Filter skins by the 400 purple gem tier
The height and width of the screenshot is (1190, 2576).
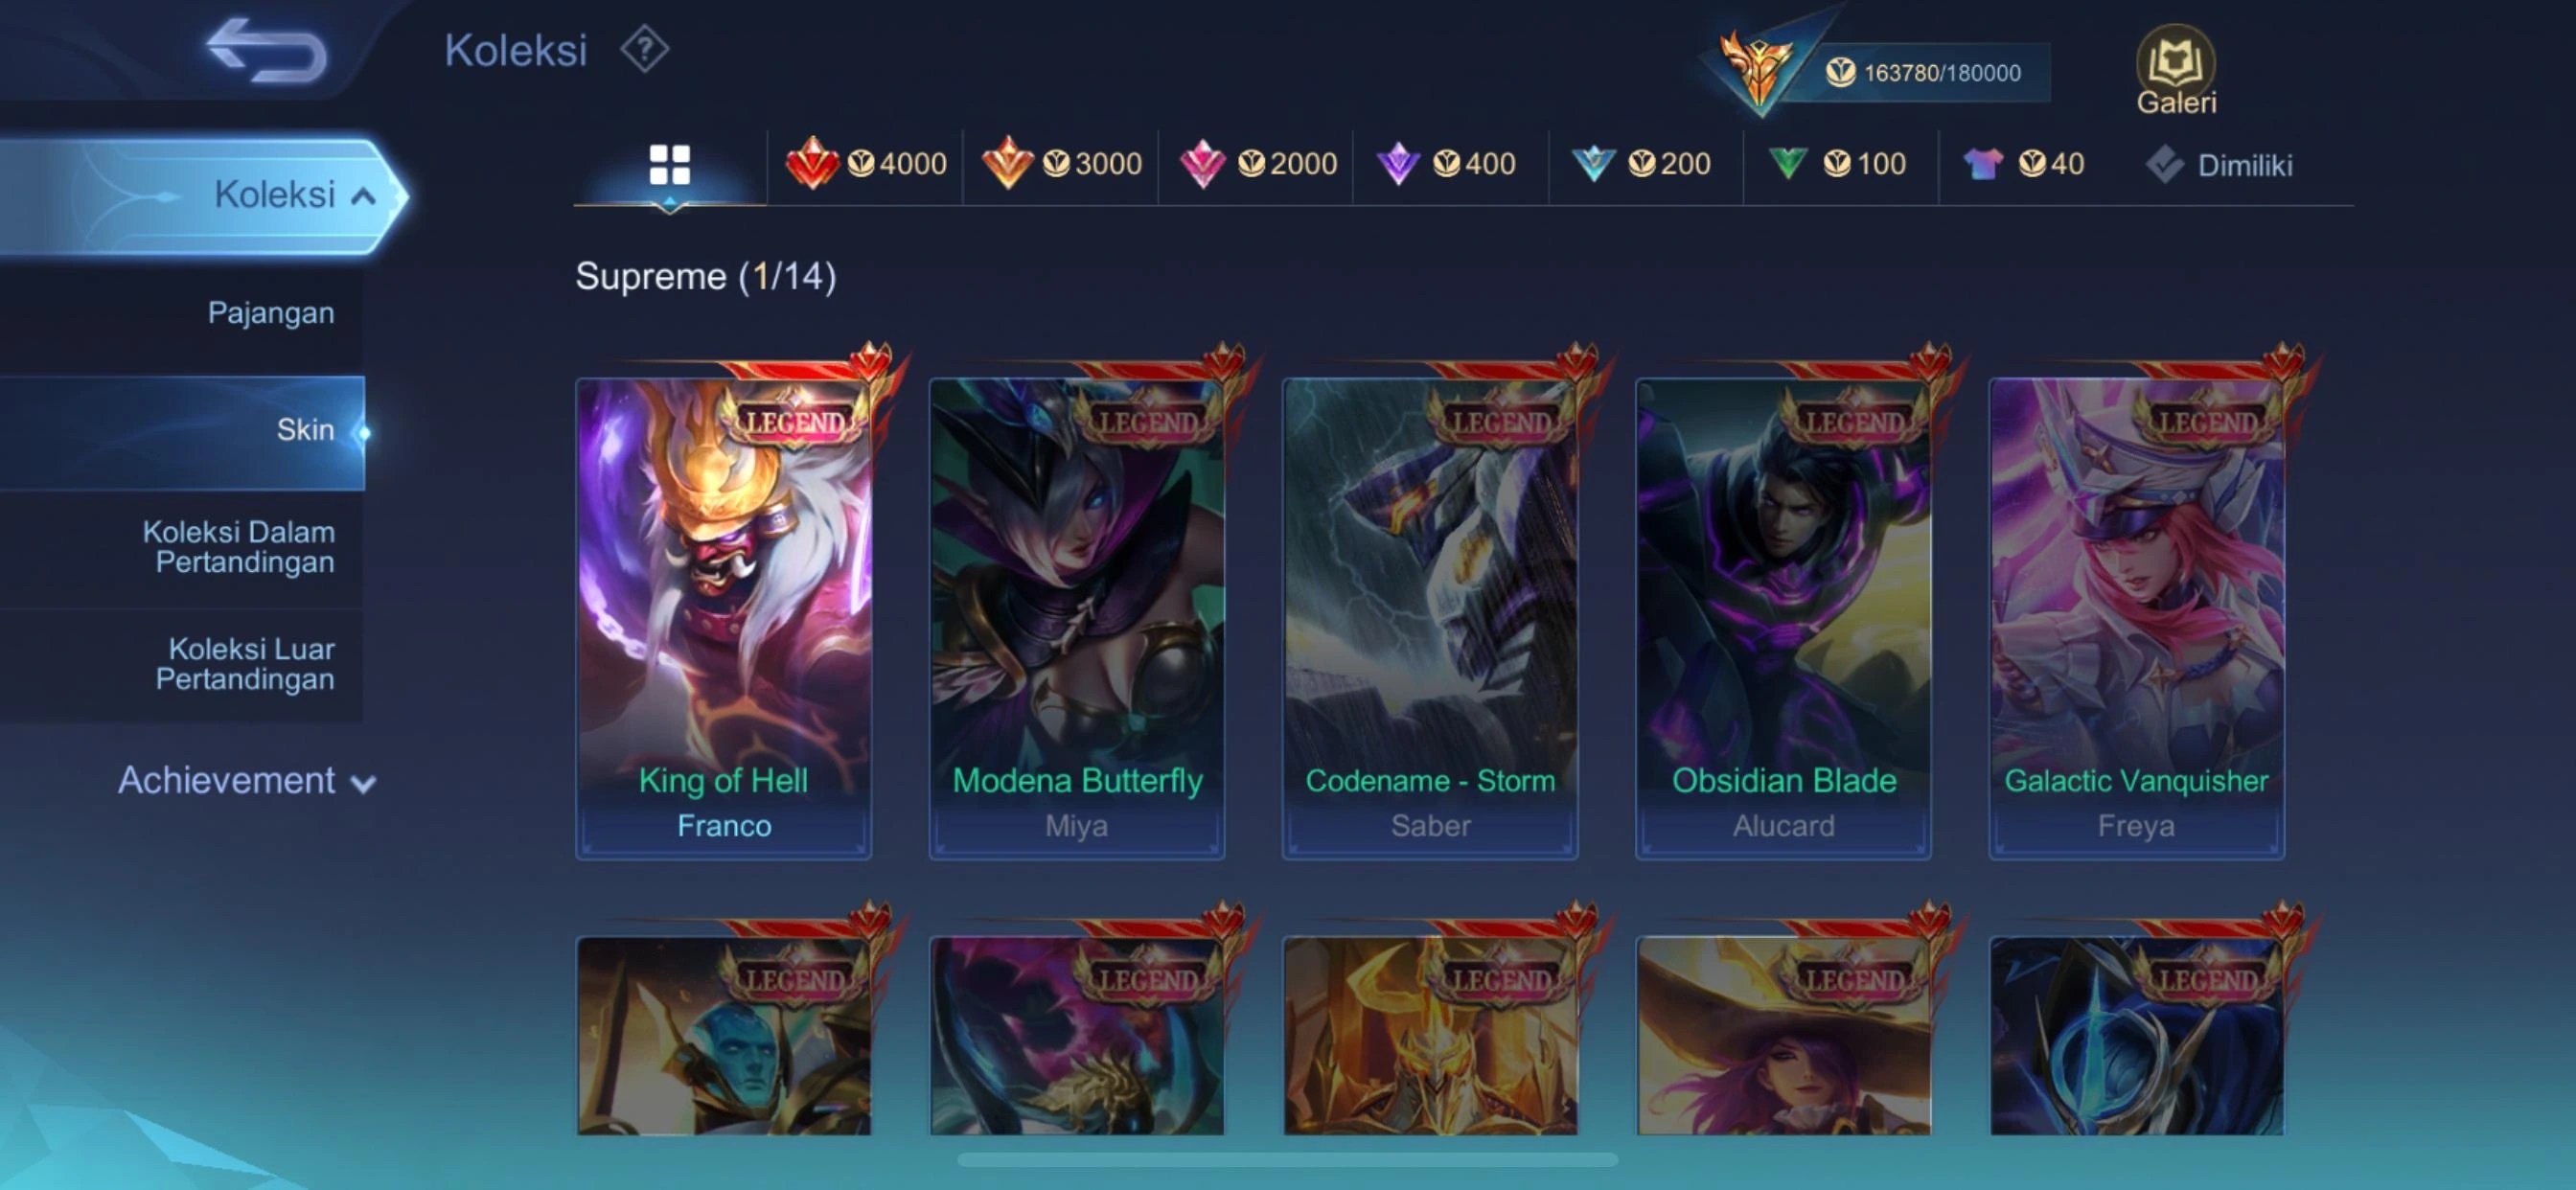click(x=1446, y=164)
